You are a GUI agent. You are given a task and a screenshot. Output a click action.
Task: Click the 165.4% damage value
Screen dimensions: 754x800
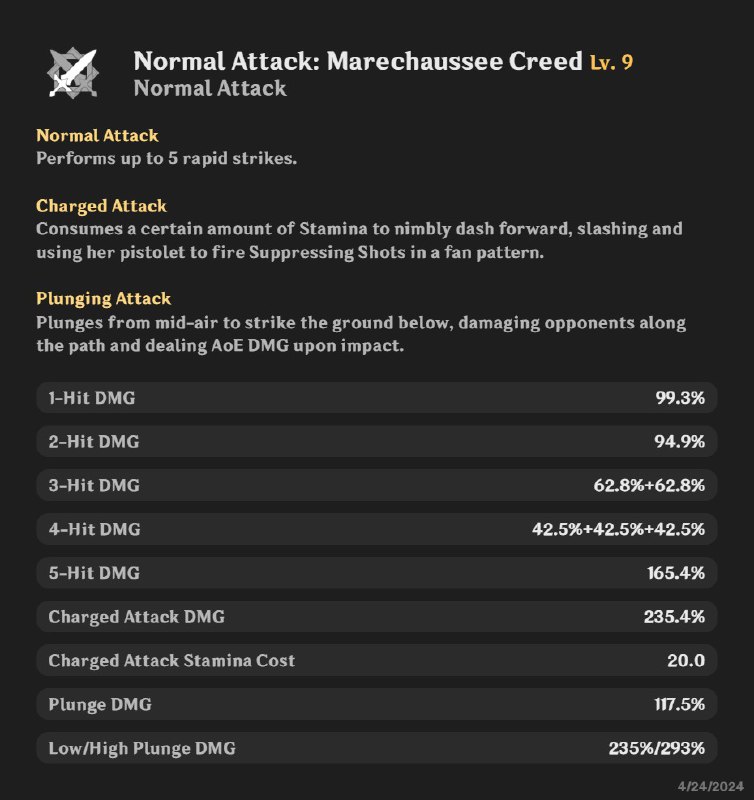coord(676,573)
